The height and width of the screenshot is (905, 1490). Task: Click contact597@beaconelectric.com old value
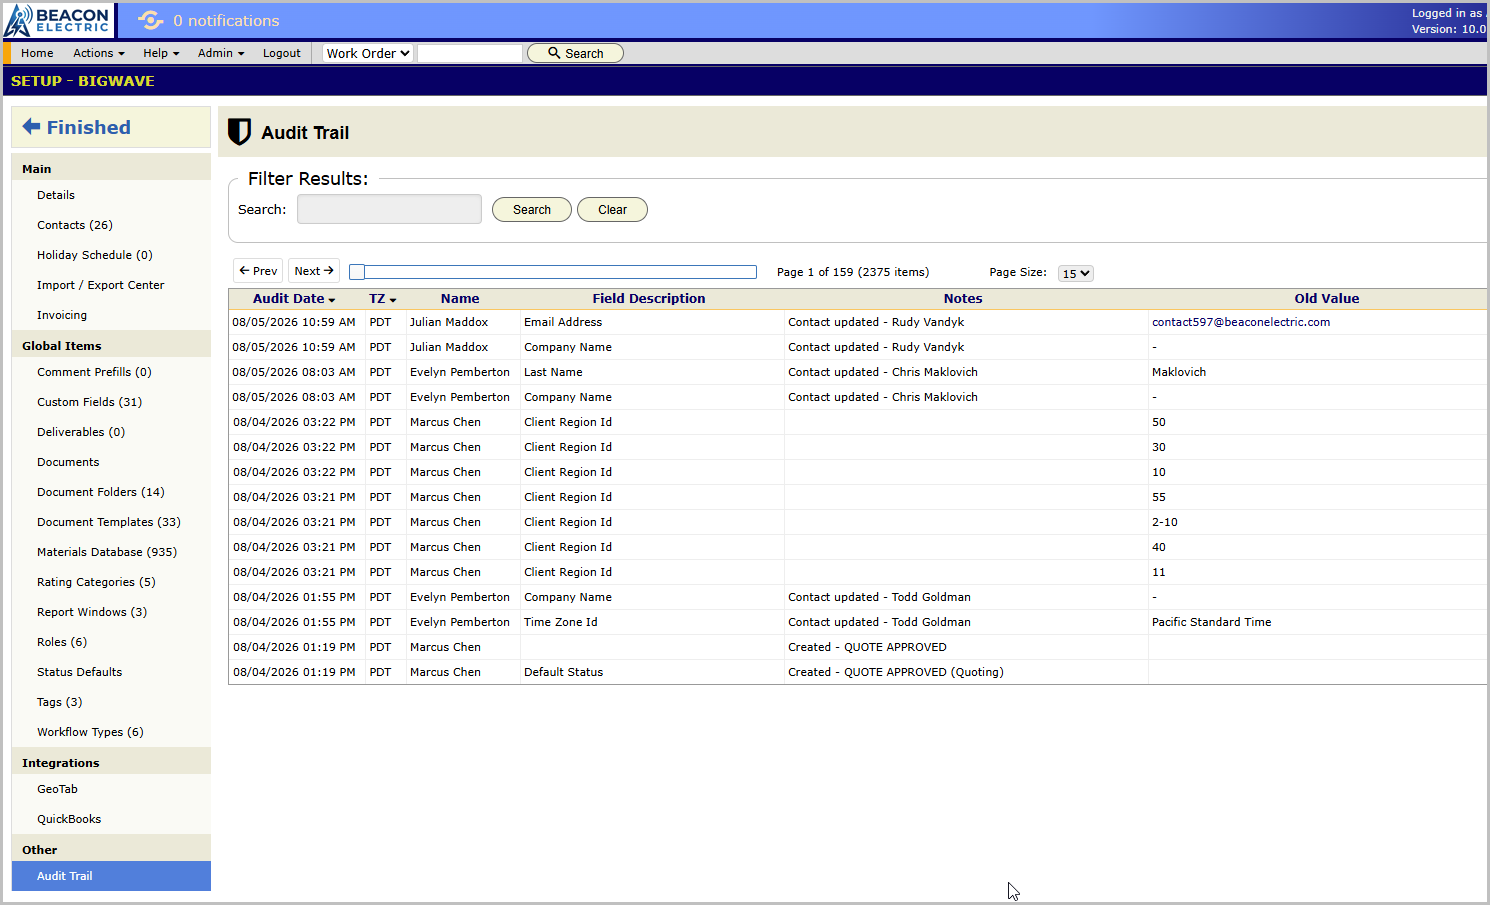(x=1241, y=322)
